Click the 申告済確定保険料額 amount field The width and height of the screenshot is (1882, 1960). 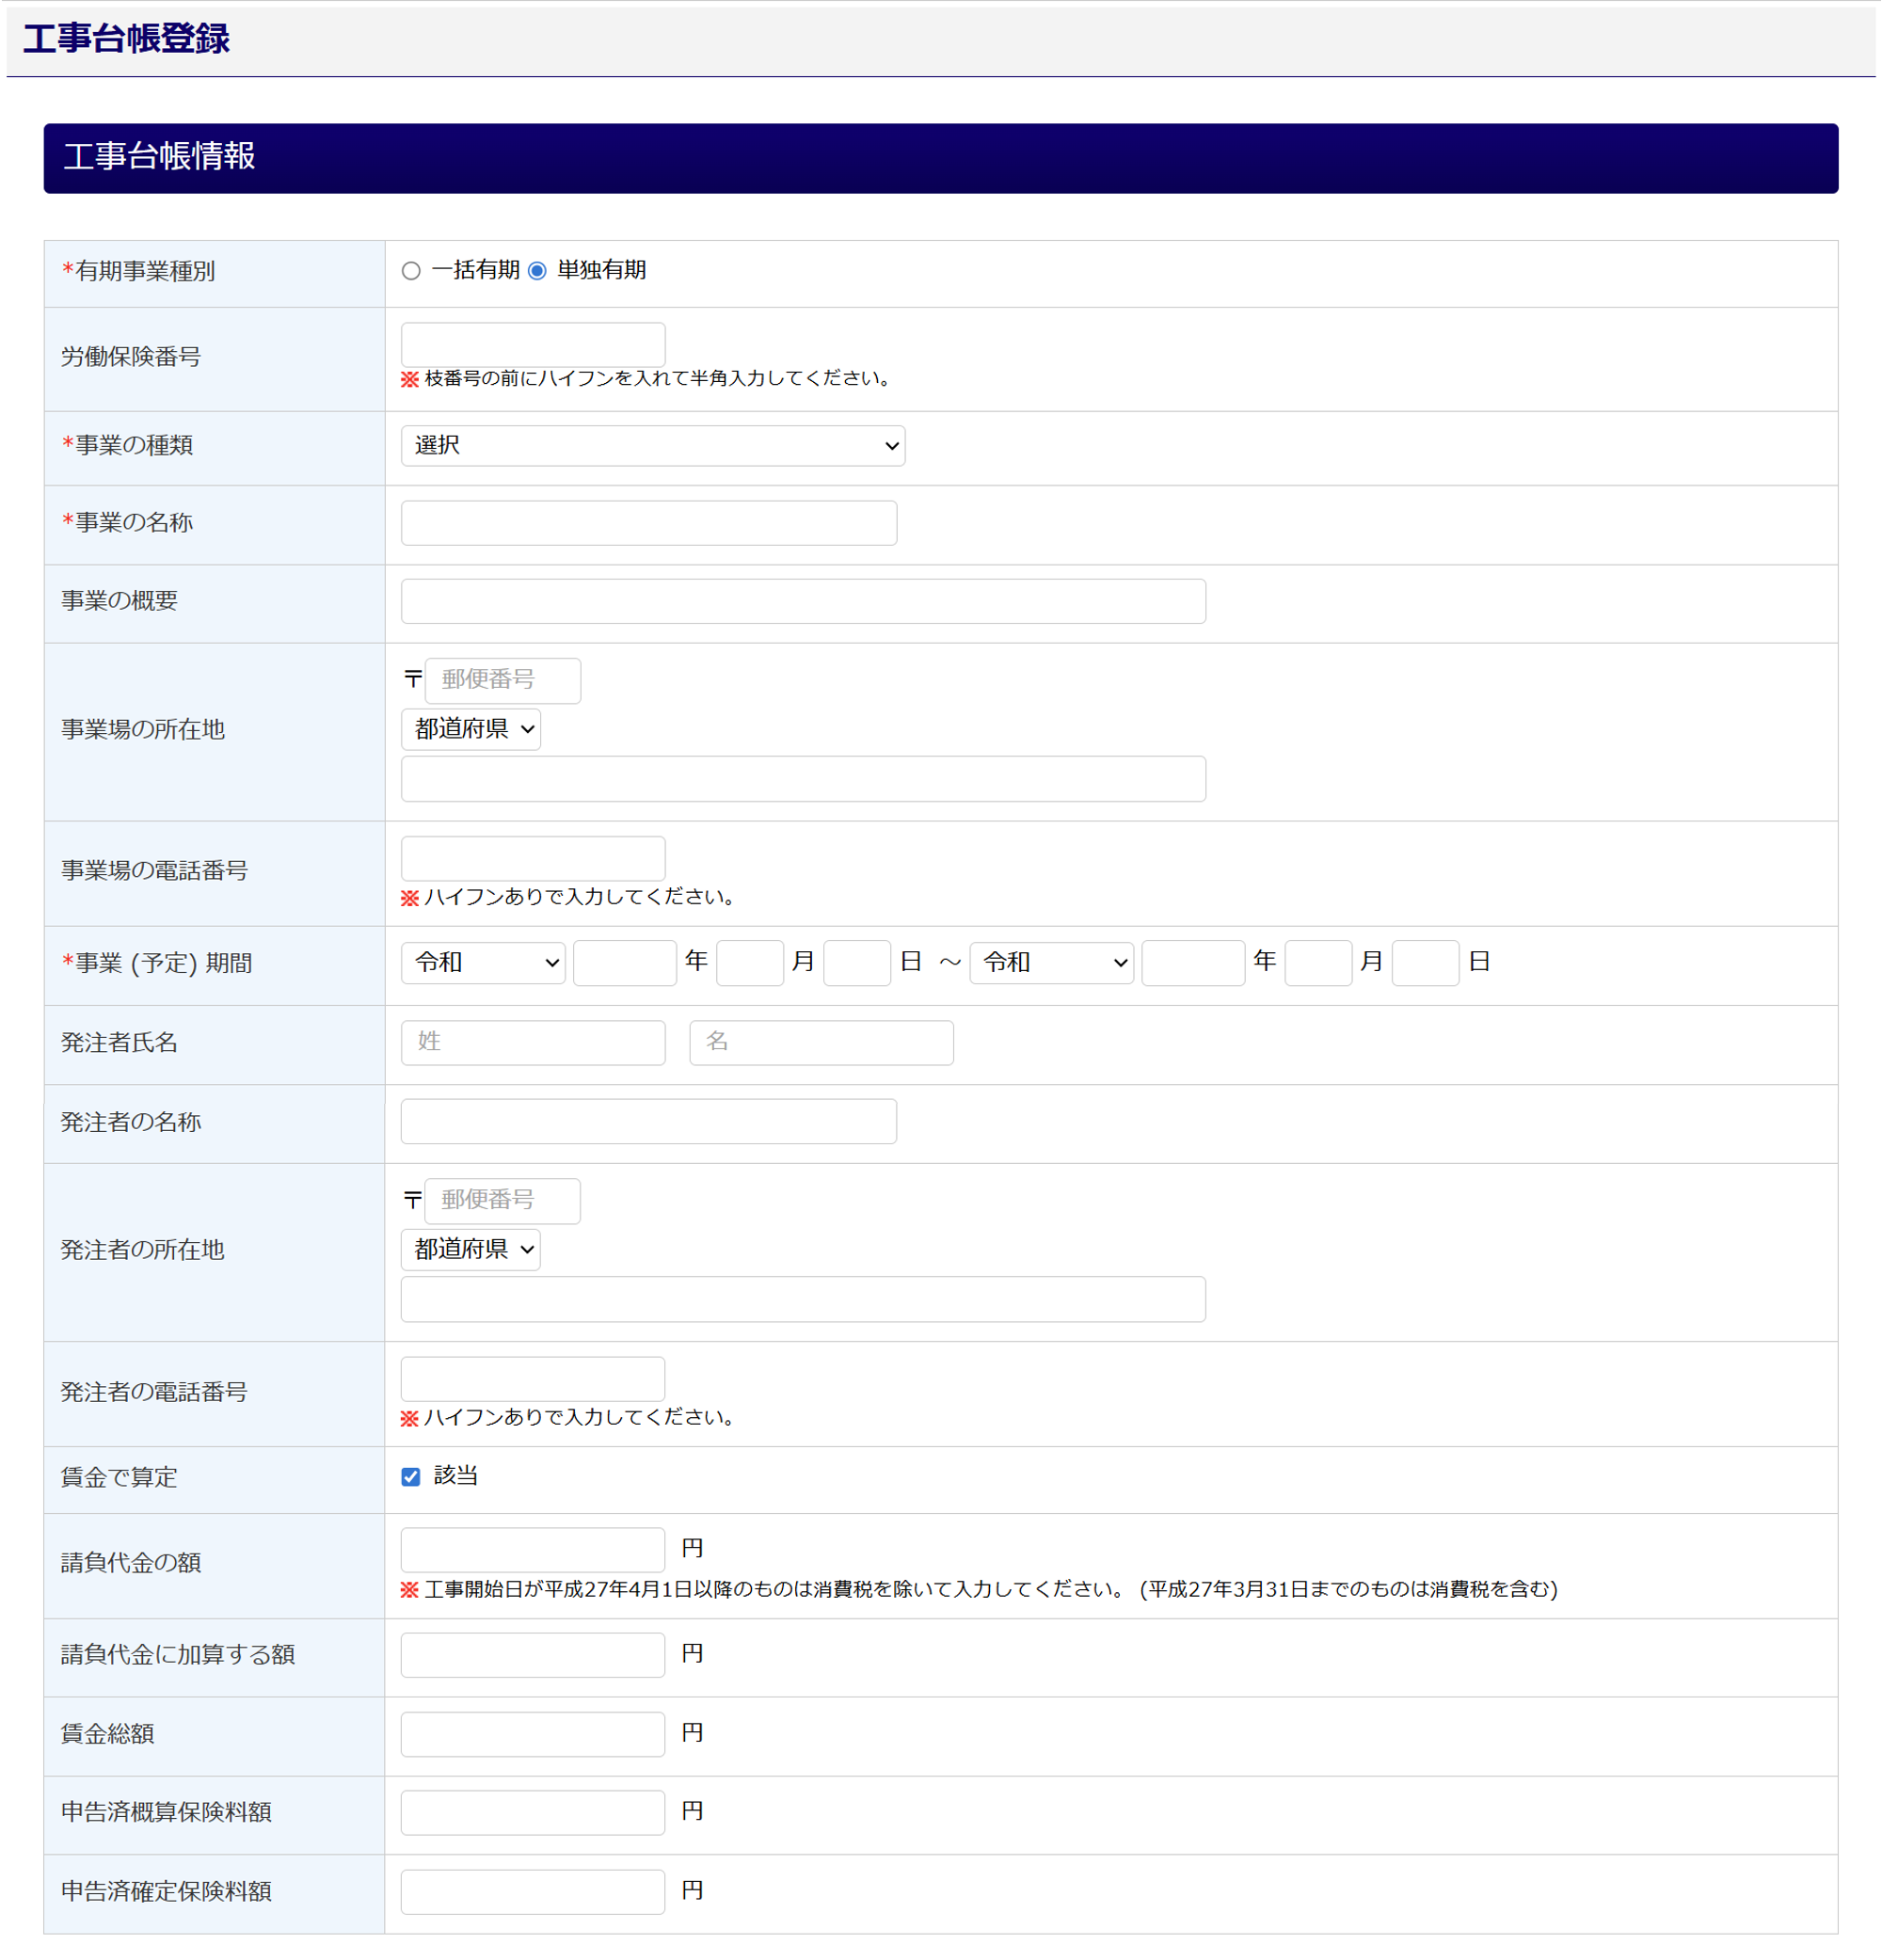(x=533, y=1892)
